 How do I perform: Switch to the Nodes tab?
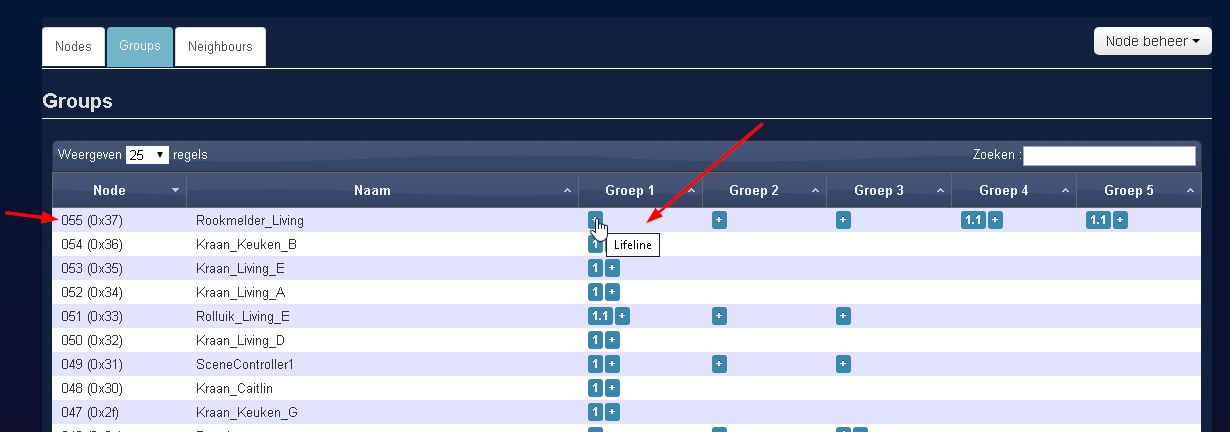coord(73,47)
